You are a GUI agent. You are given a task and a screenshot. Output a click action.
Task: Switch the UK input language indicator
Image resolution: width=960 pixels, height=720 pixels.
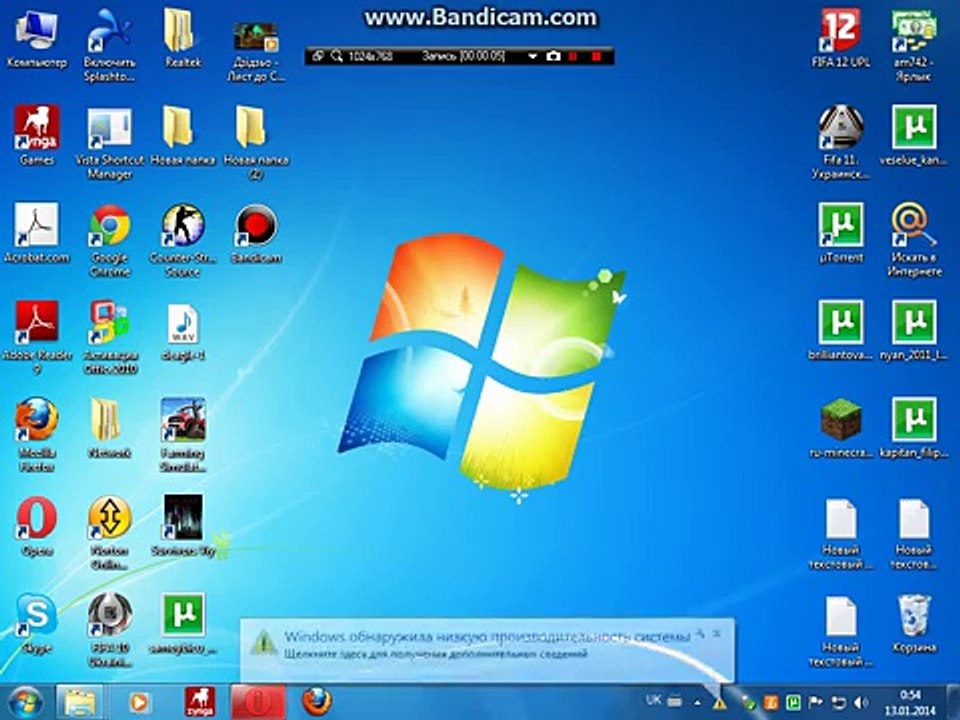pyautogui.click(x=653, y=700)
